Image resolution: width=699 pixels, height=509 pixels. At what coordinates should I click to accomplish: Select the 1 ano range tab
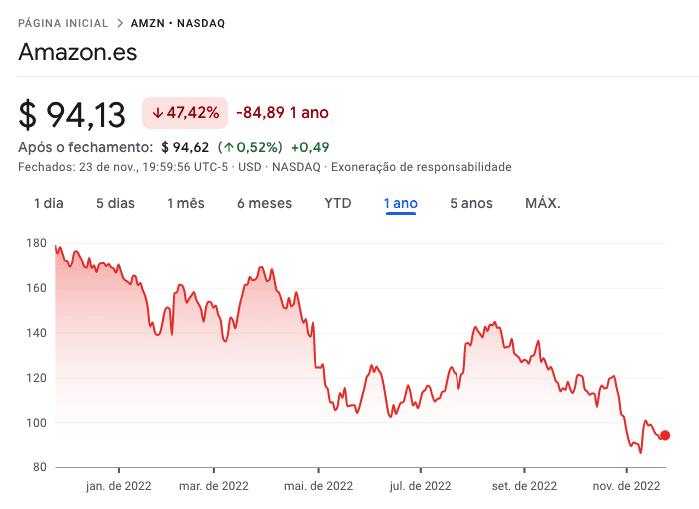(401, 204)
